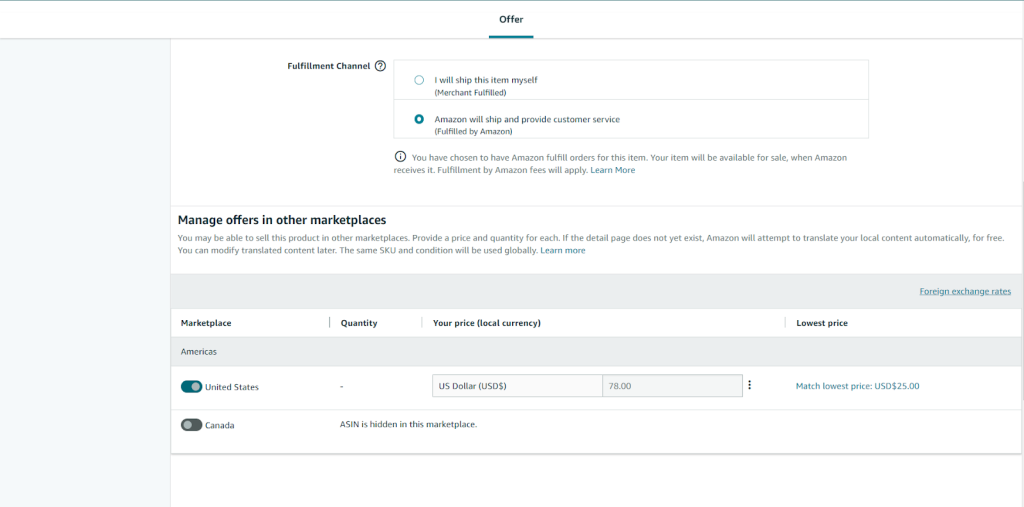Click 'Your price (local currency)' column header
This screenshot has width=1024, height=507.
[x=487, y=323]
